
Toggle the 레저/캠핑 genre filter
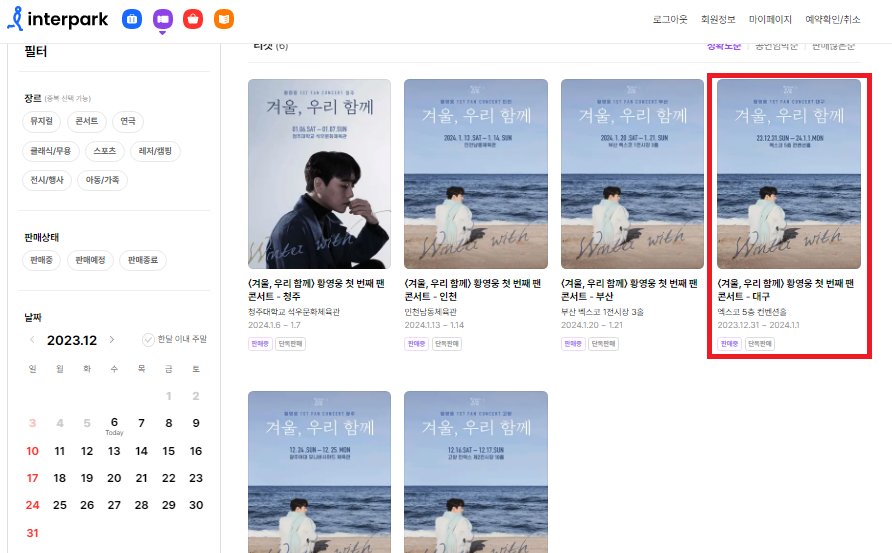(x=155, y=151)
